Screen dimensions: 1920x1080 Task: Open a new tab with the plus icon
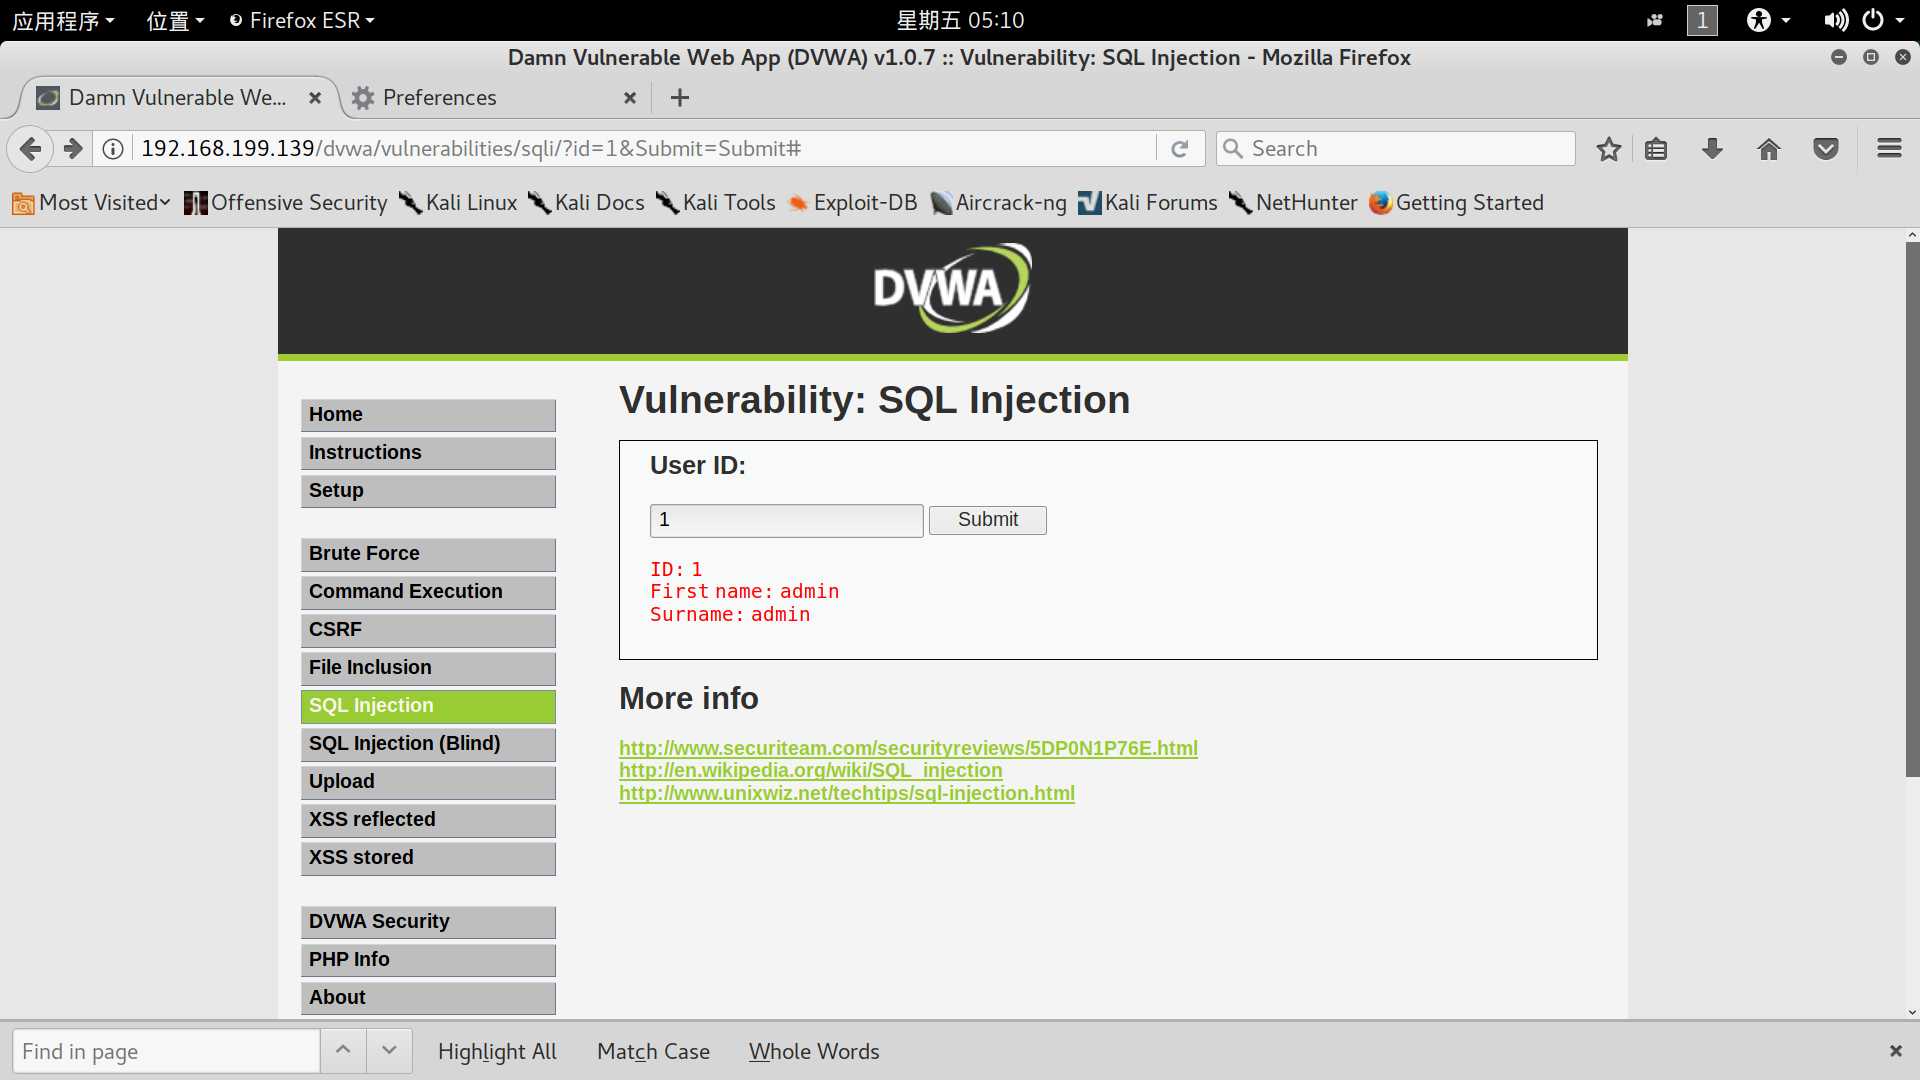click(x=680, y=97)
